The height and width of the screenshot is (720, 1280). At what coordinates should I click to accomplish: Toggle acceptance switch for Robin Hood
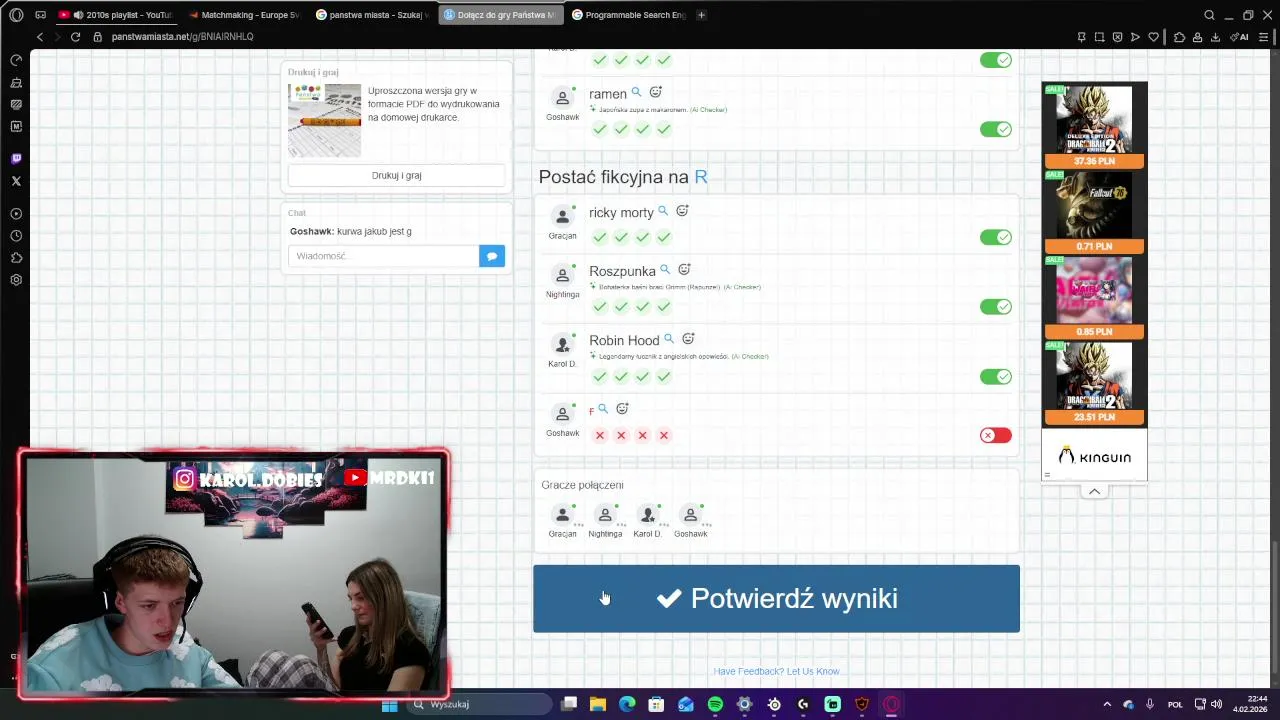tap(995, 377)
